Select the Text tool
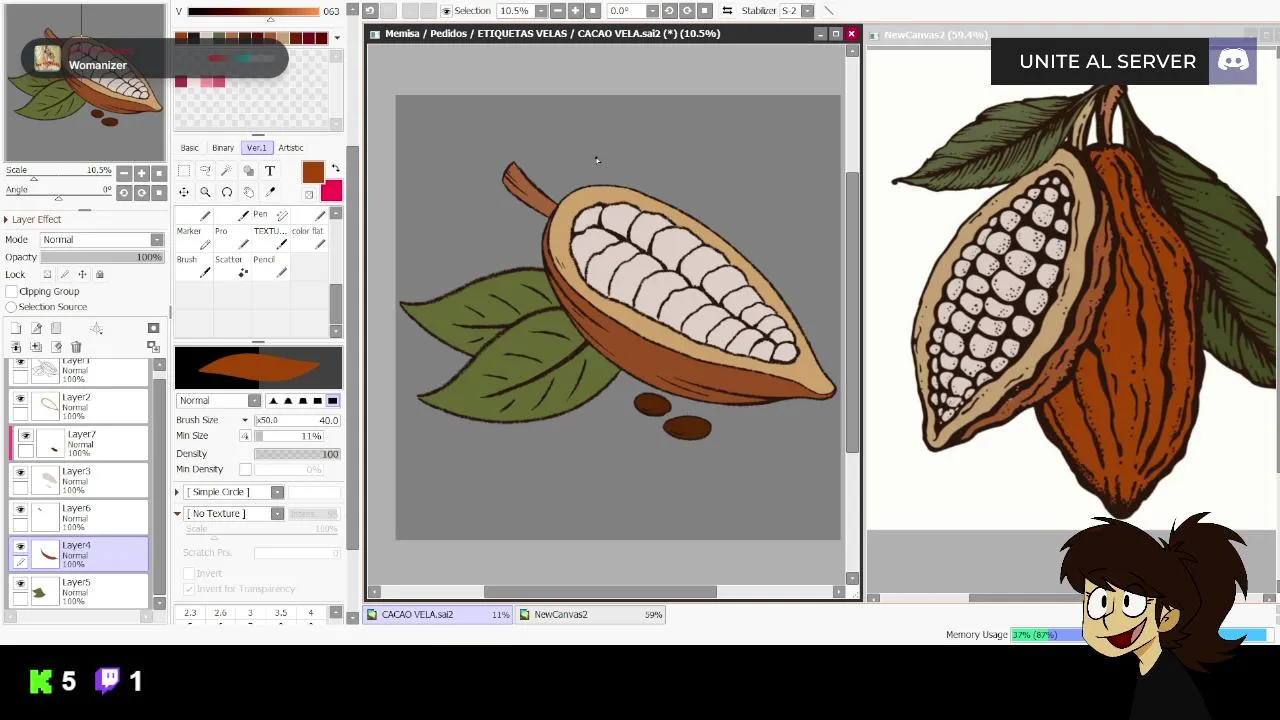Screen dimensions: 1280x720 pyautogui.click(x=270, y=171)
